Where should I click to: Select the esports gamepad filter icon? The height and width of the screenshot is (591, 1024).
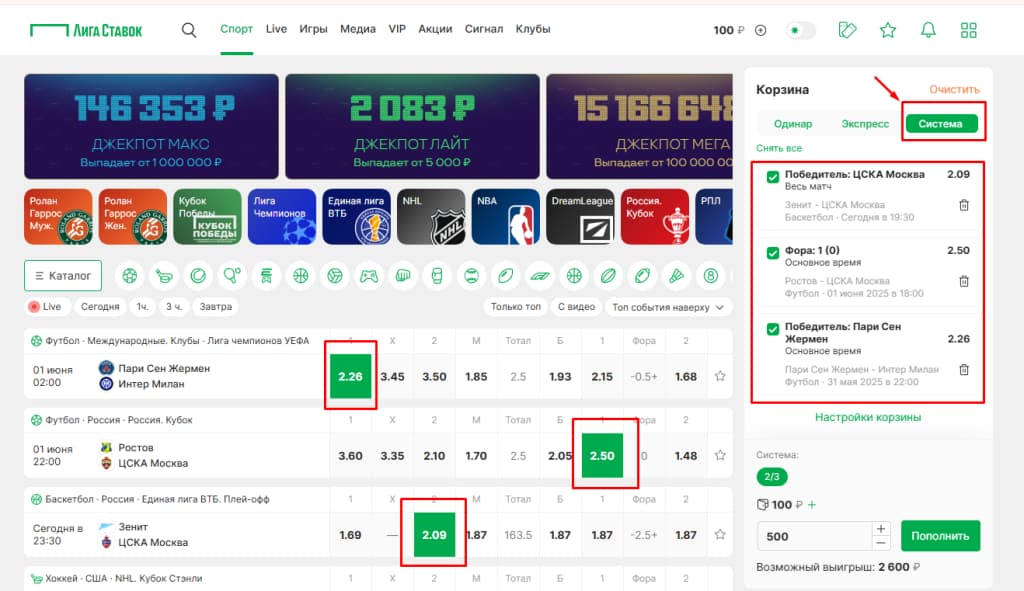369,276
